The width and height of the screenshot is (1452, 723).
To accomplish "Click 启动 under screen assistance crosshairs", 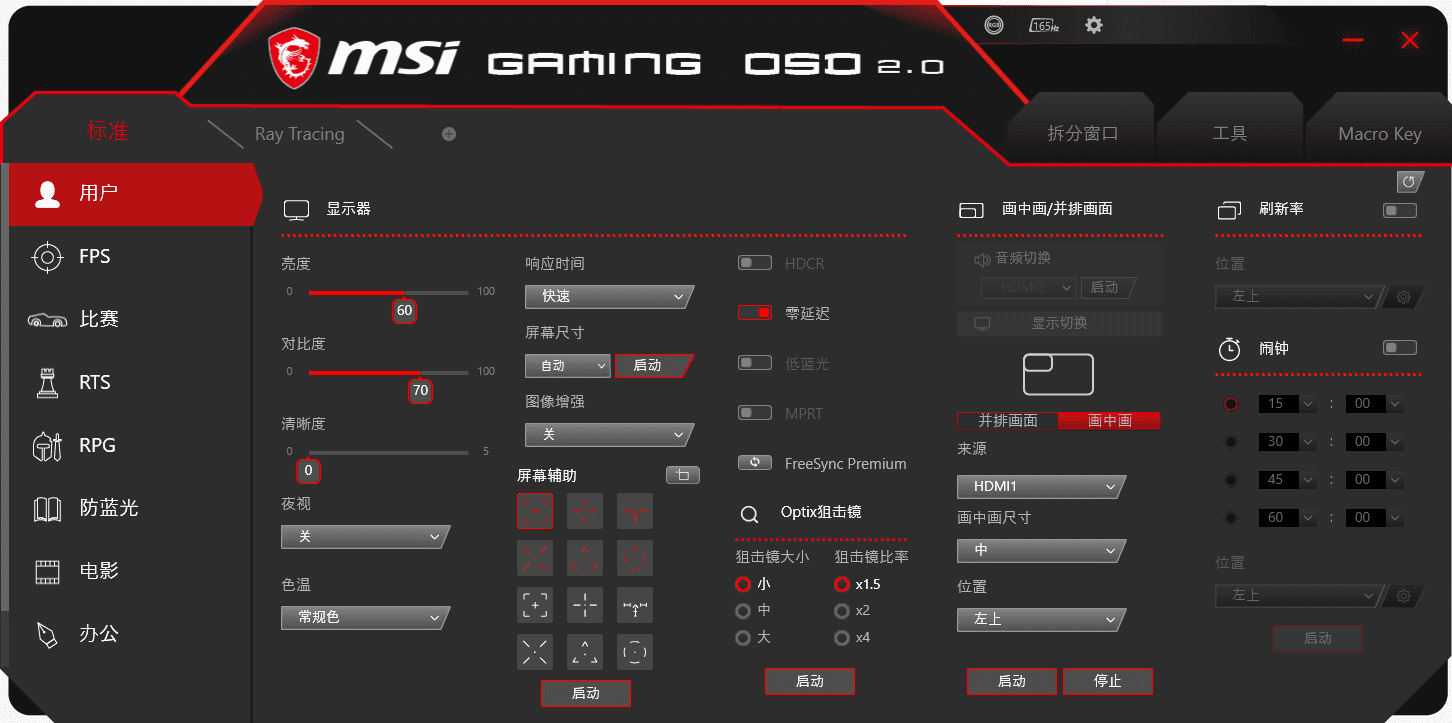I will coord(586,693).
